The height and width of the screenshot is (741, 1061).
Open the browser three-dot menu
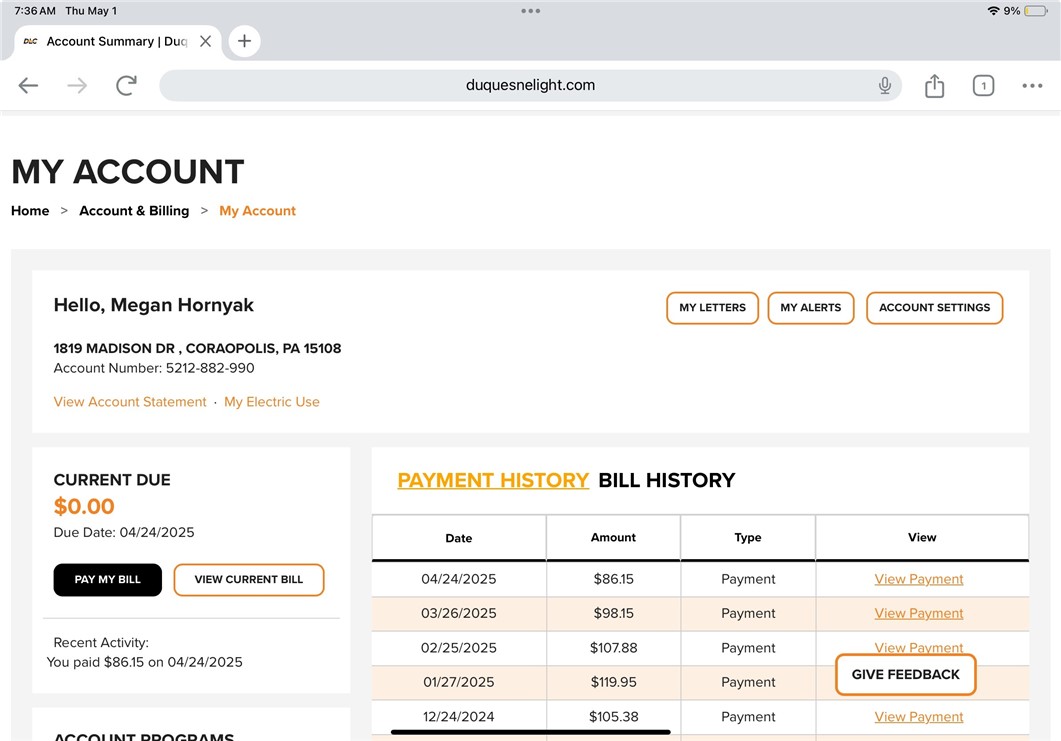(1032, 86)
